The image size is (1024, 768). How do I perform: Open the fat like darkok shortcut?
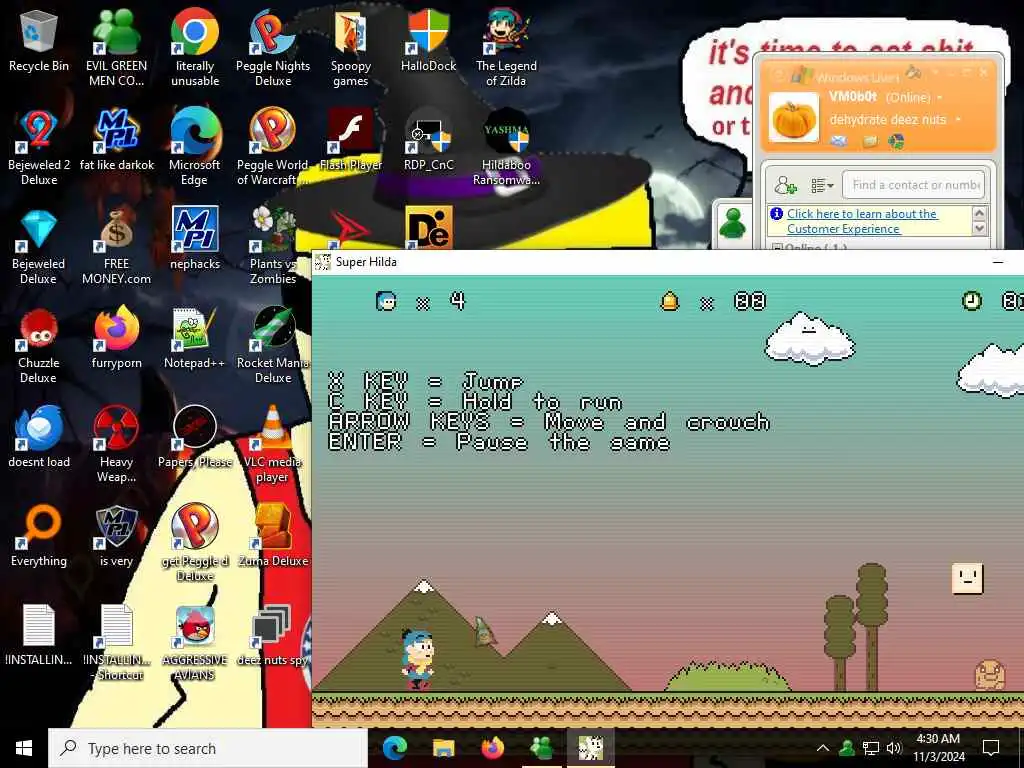tap(116, 140)
